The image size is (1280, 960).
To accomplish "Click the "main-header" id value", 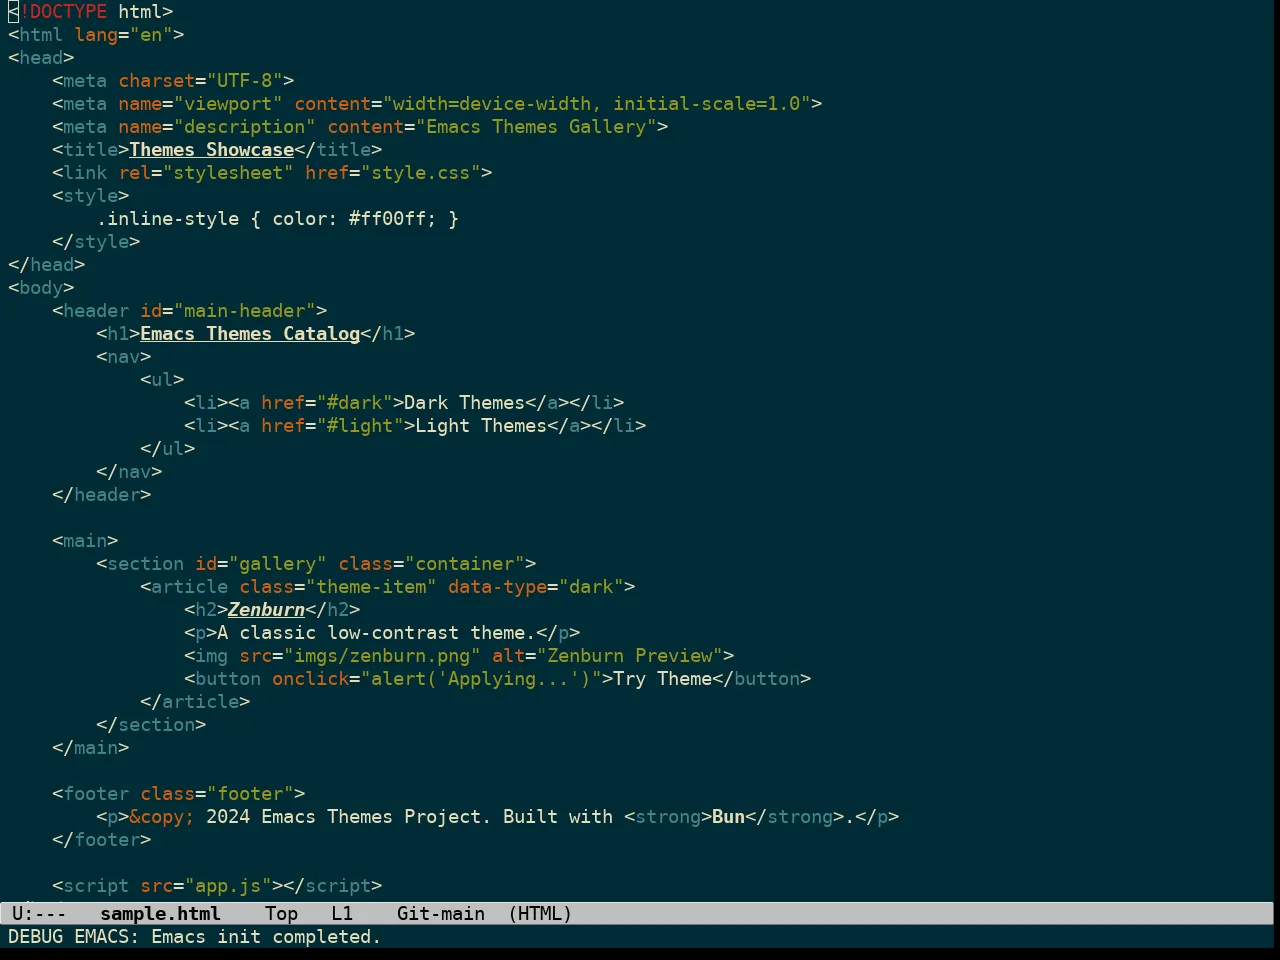I will pyautogui.click(x=244, y=310).
